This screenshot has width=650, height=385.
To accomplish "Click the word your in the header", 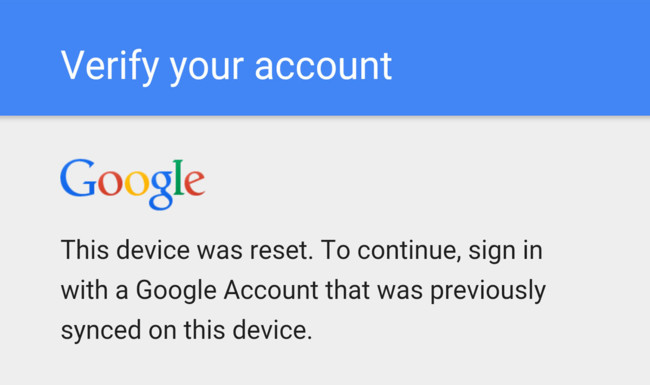I will pyautogui.click(x=206, y=70).
